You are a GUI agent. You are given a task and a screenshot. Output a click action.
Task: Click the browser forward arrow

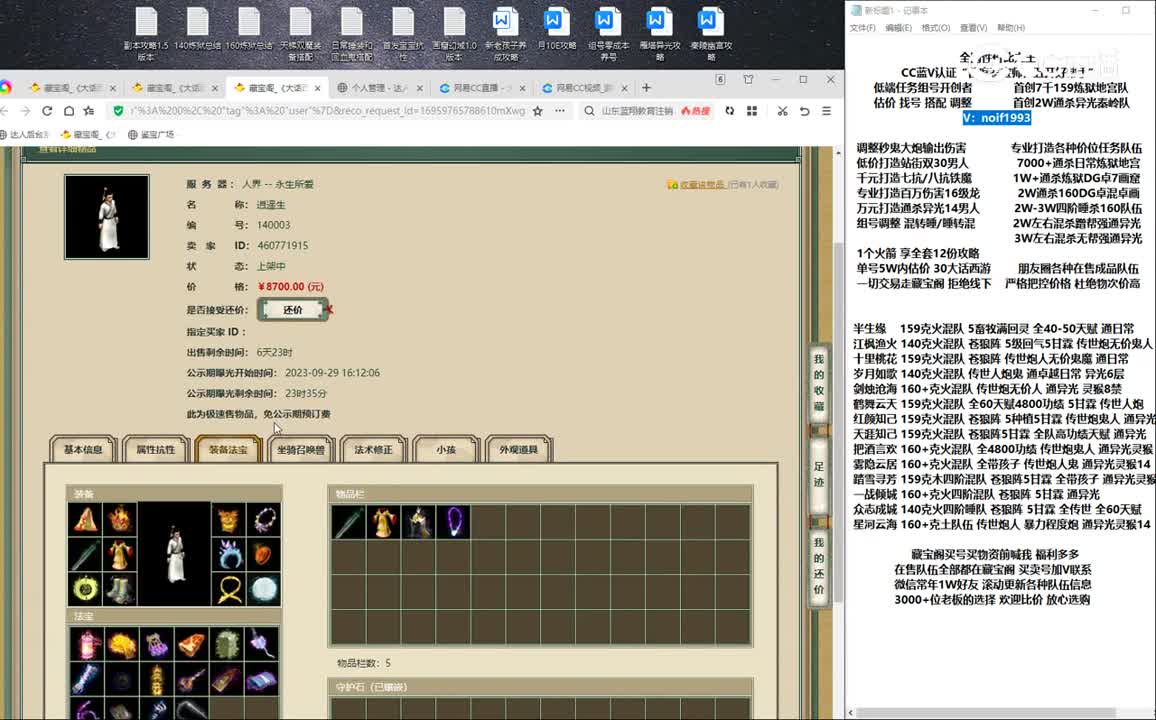point(25,111)
